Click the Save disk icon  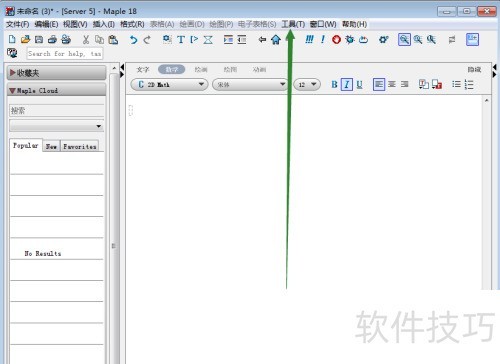click(x=39, y=40)
